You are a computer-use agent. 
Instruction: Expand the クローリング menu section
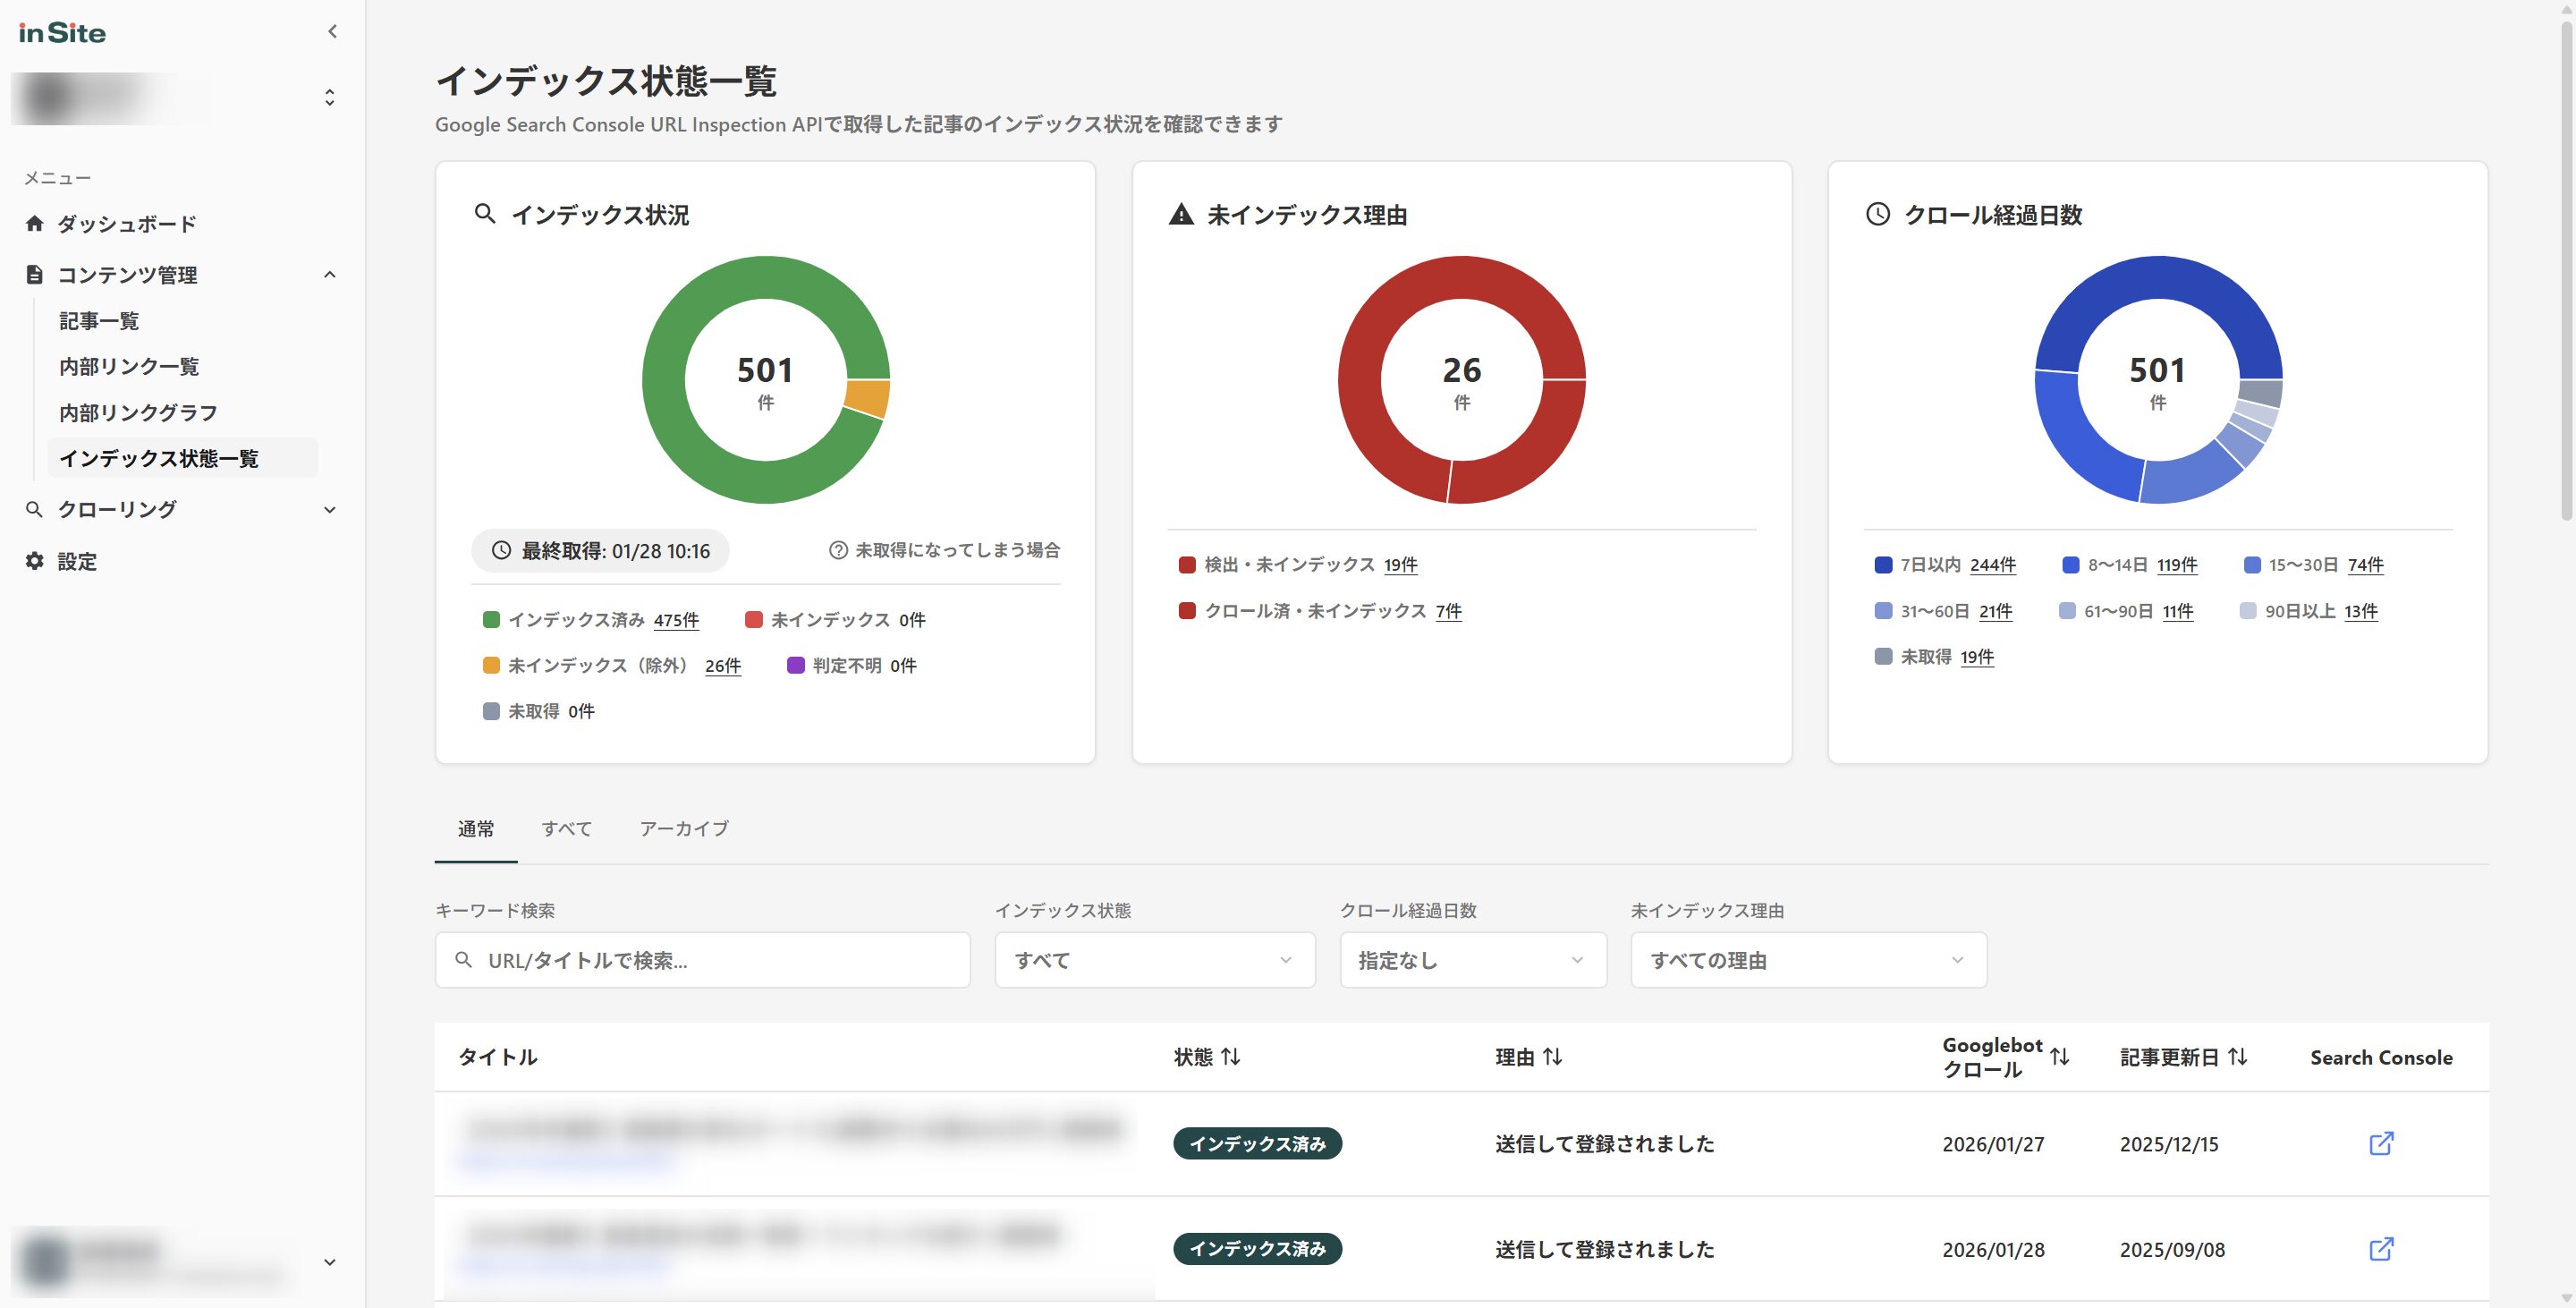click(x=330, y=510)
